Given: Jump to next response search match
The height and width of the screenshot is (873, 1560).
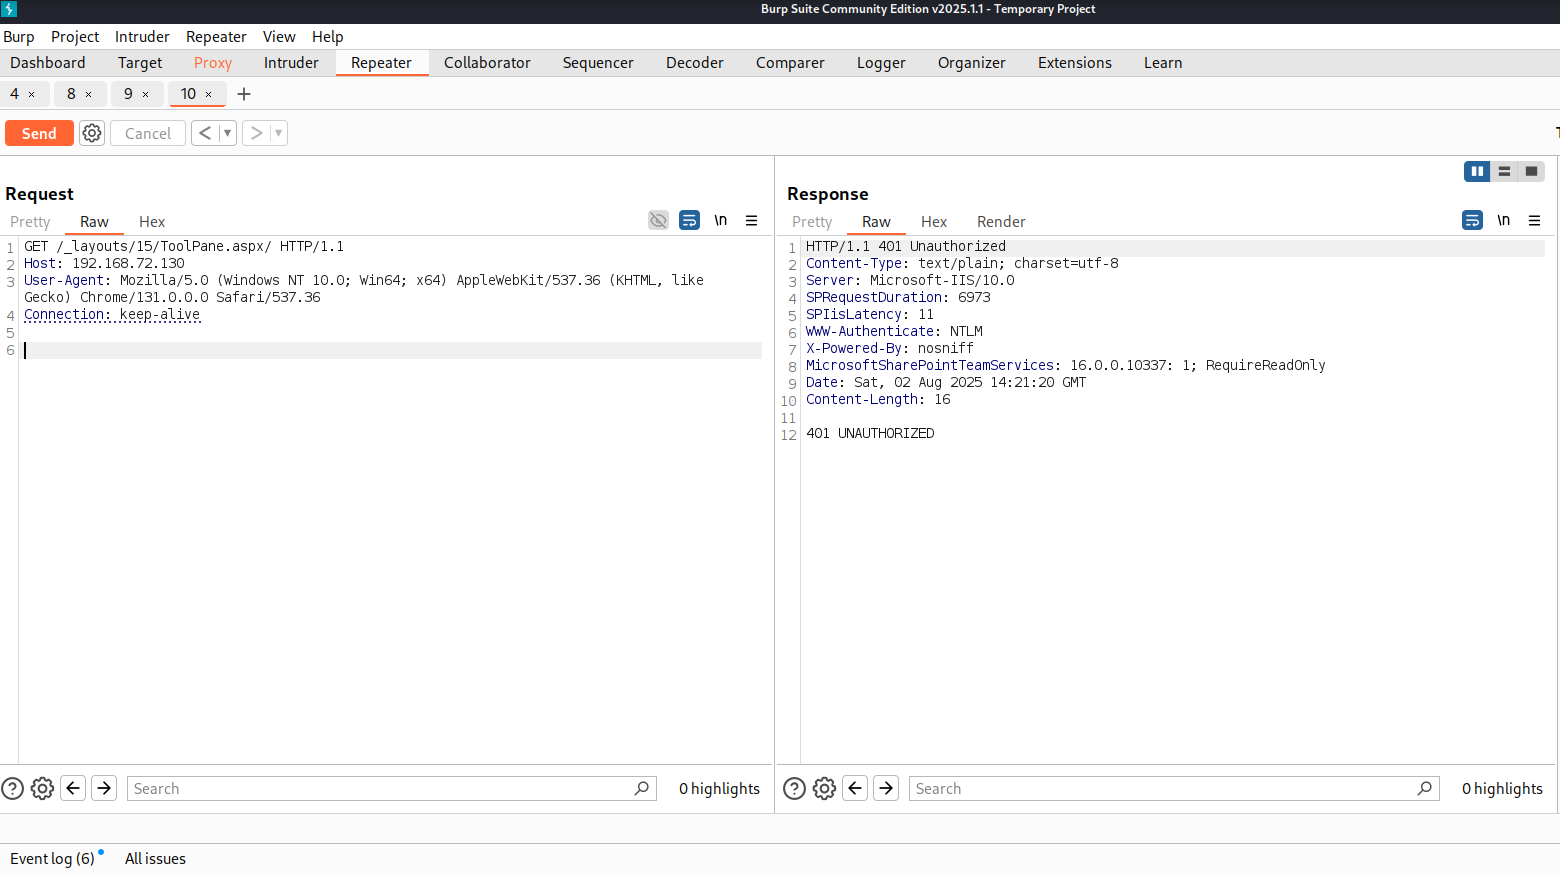Looking at the screenshot, I should tap(886, 788).
